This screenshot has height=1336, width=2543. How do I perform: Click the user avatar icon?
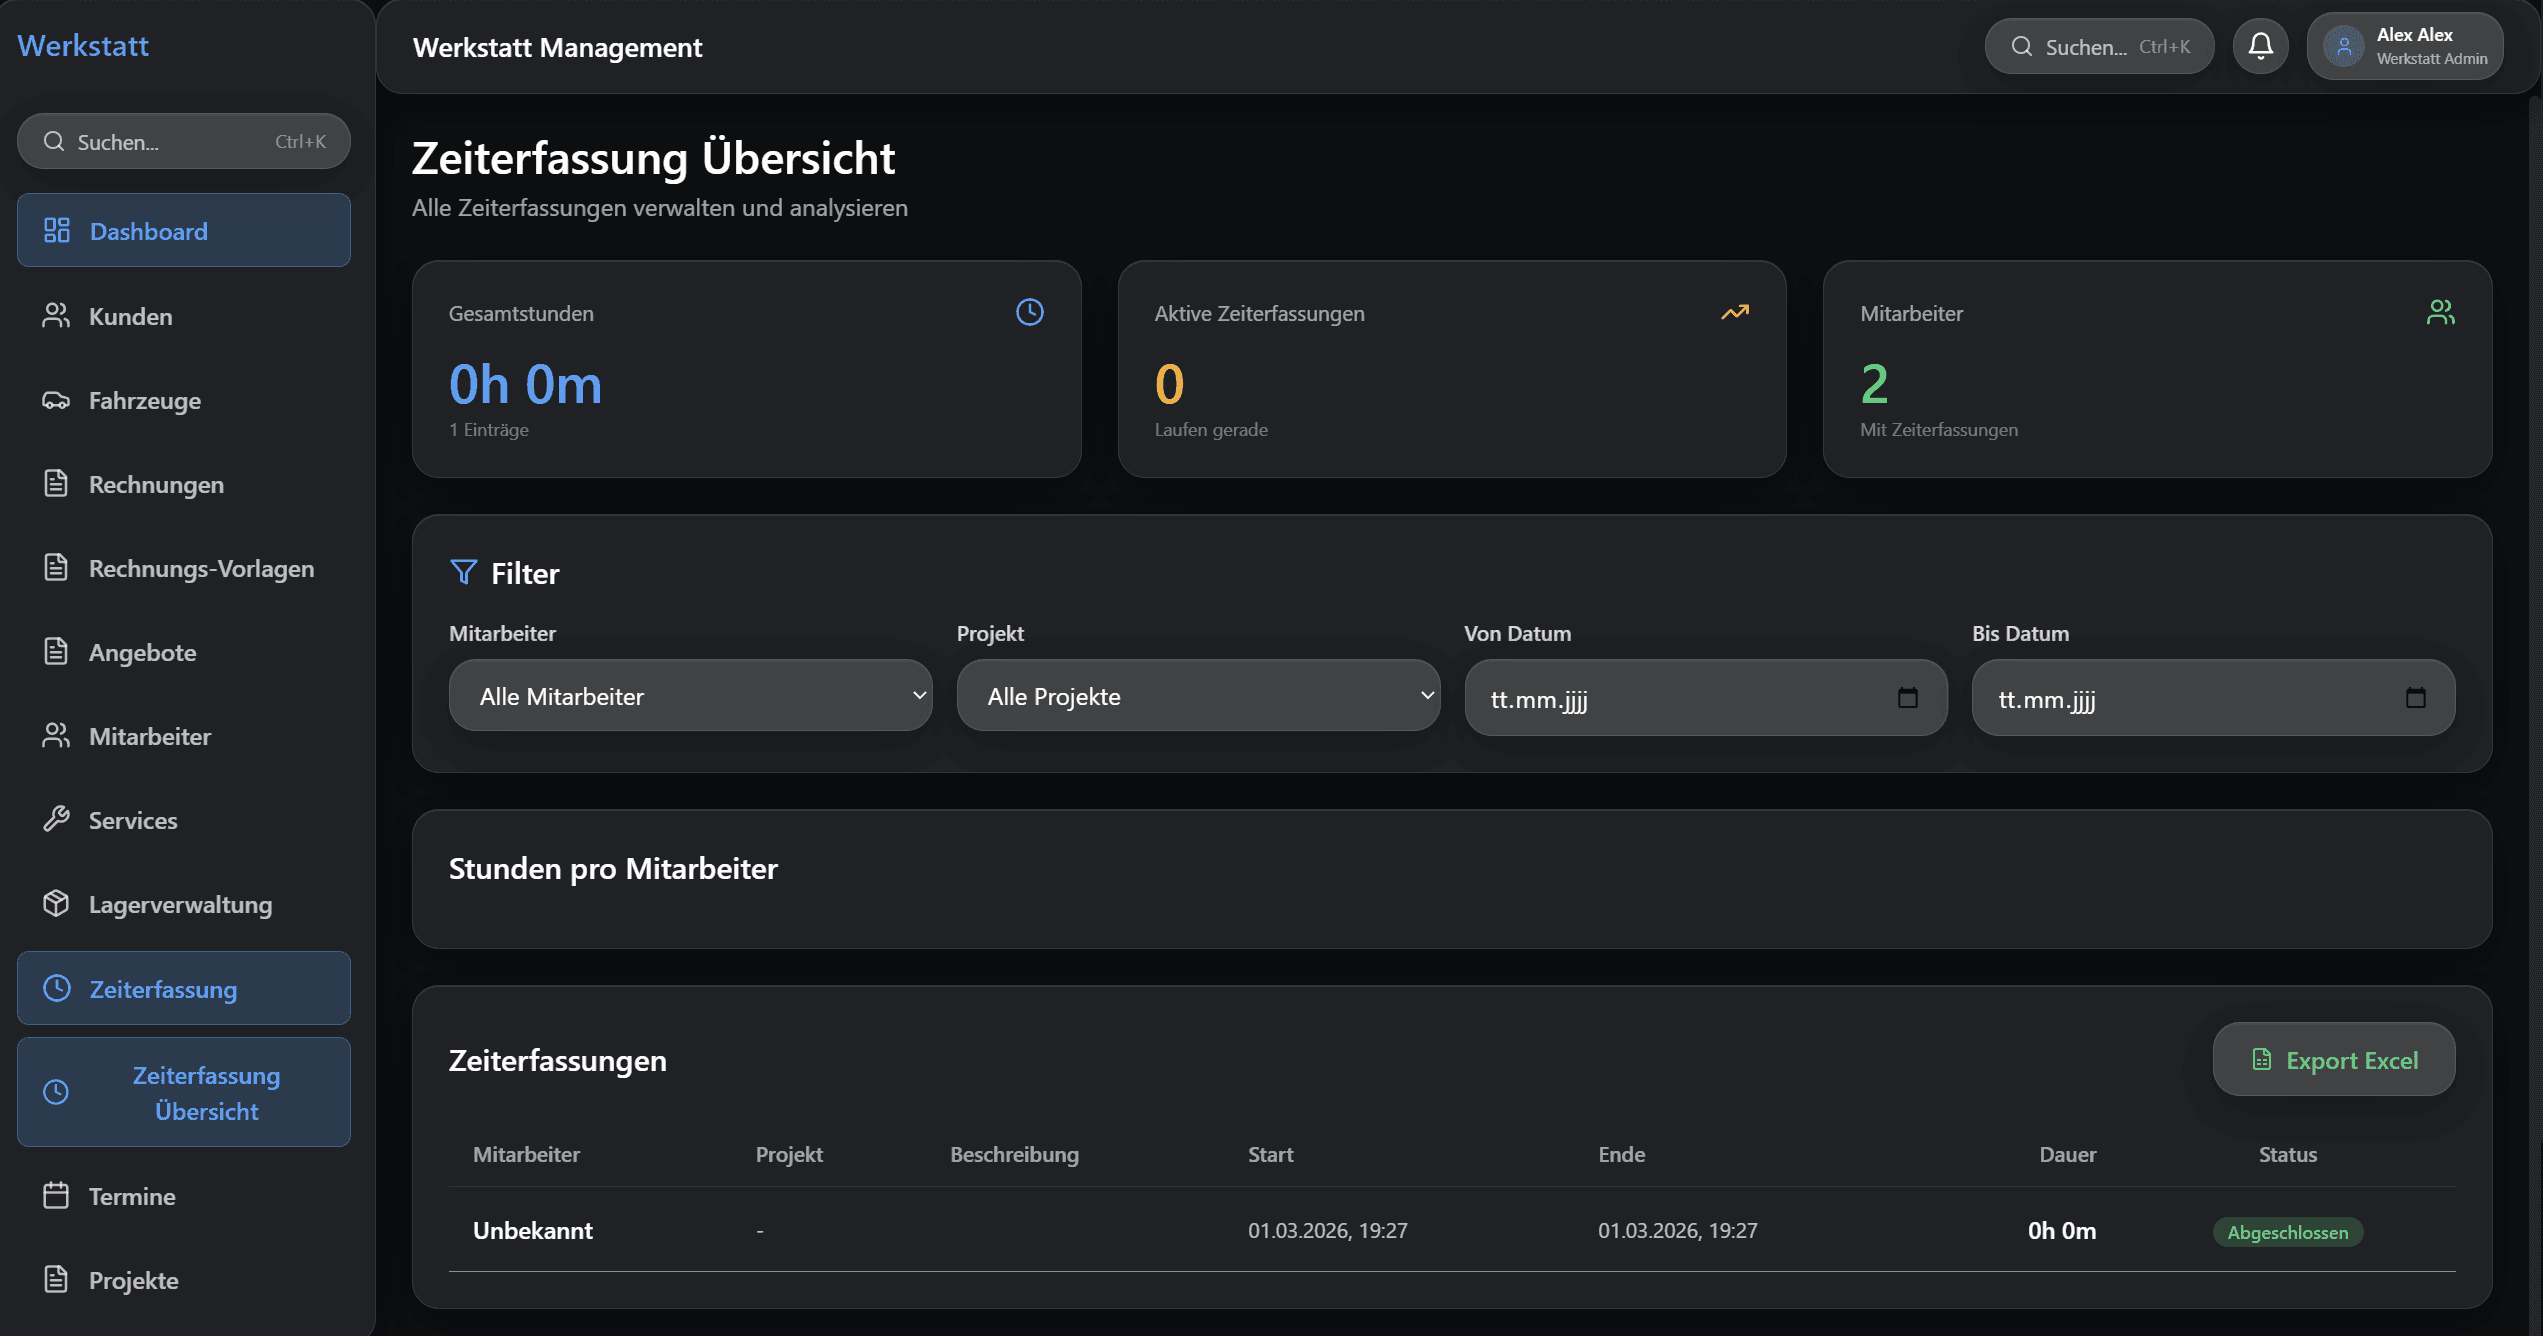coord(2343,46)
